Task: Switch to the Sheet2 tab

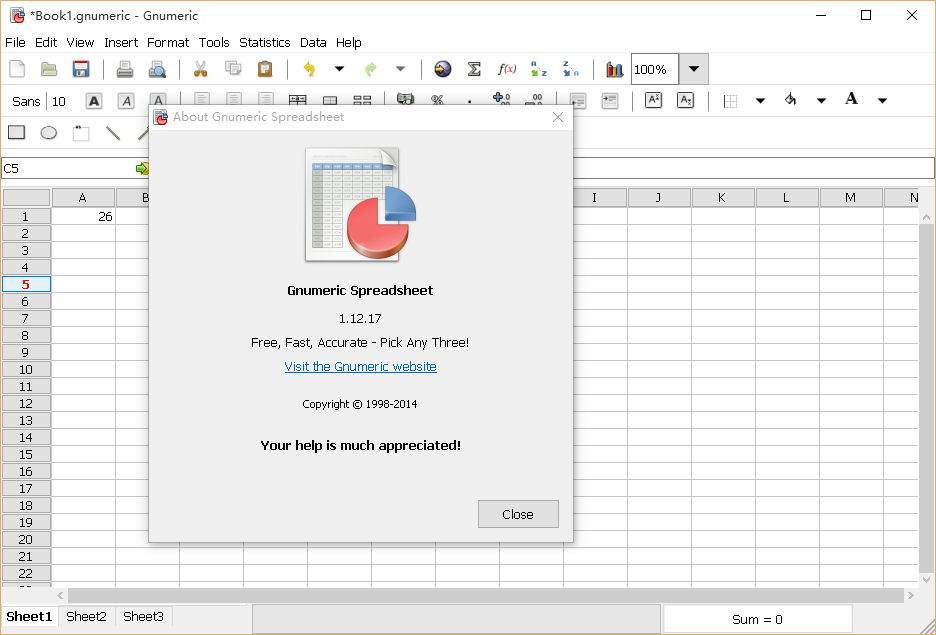Action: tap(86, 616)
